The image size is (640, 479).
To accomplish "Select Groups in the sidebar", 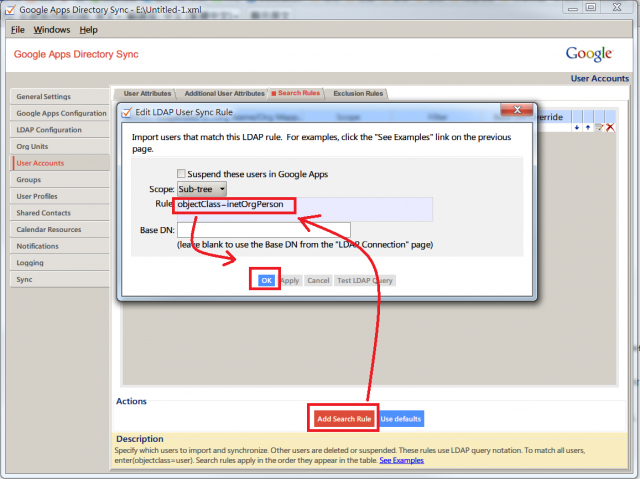I will pos(60,180).
